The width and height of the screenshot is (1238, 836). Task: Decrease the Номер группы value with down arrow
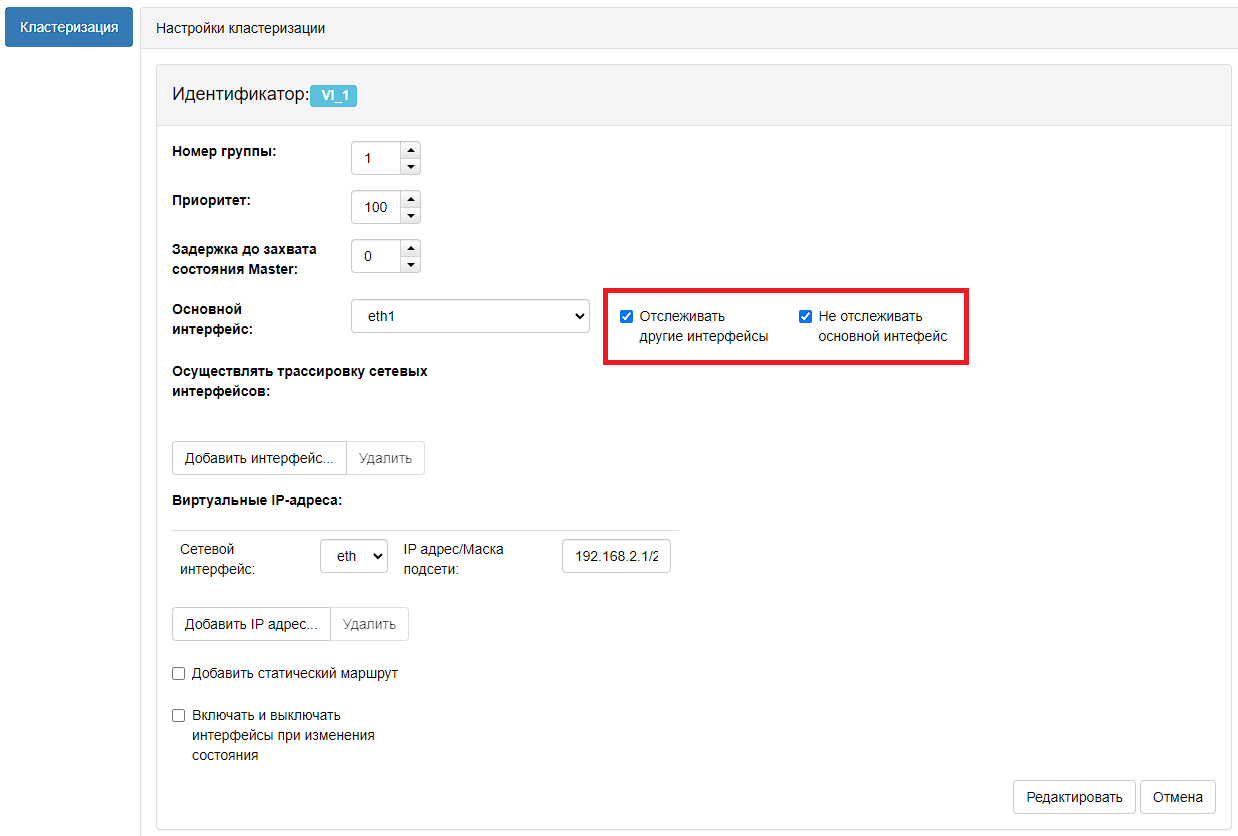[x=410, y=166]
